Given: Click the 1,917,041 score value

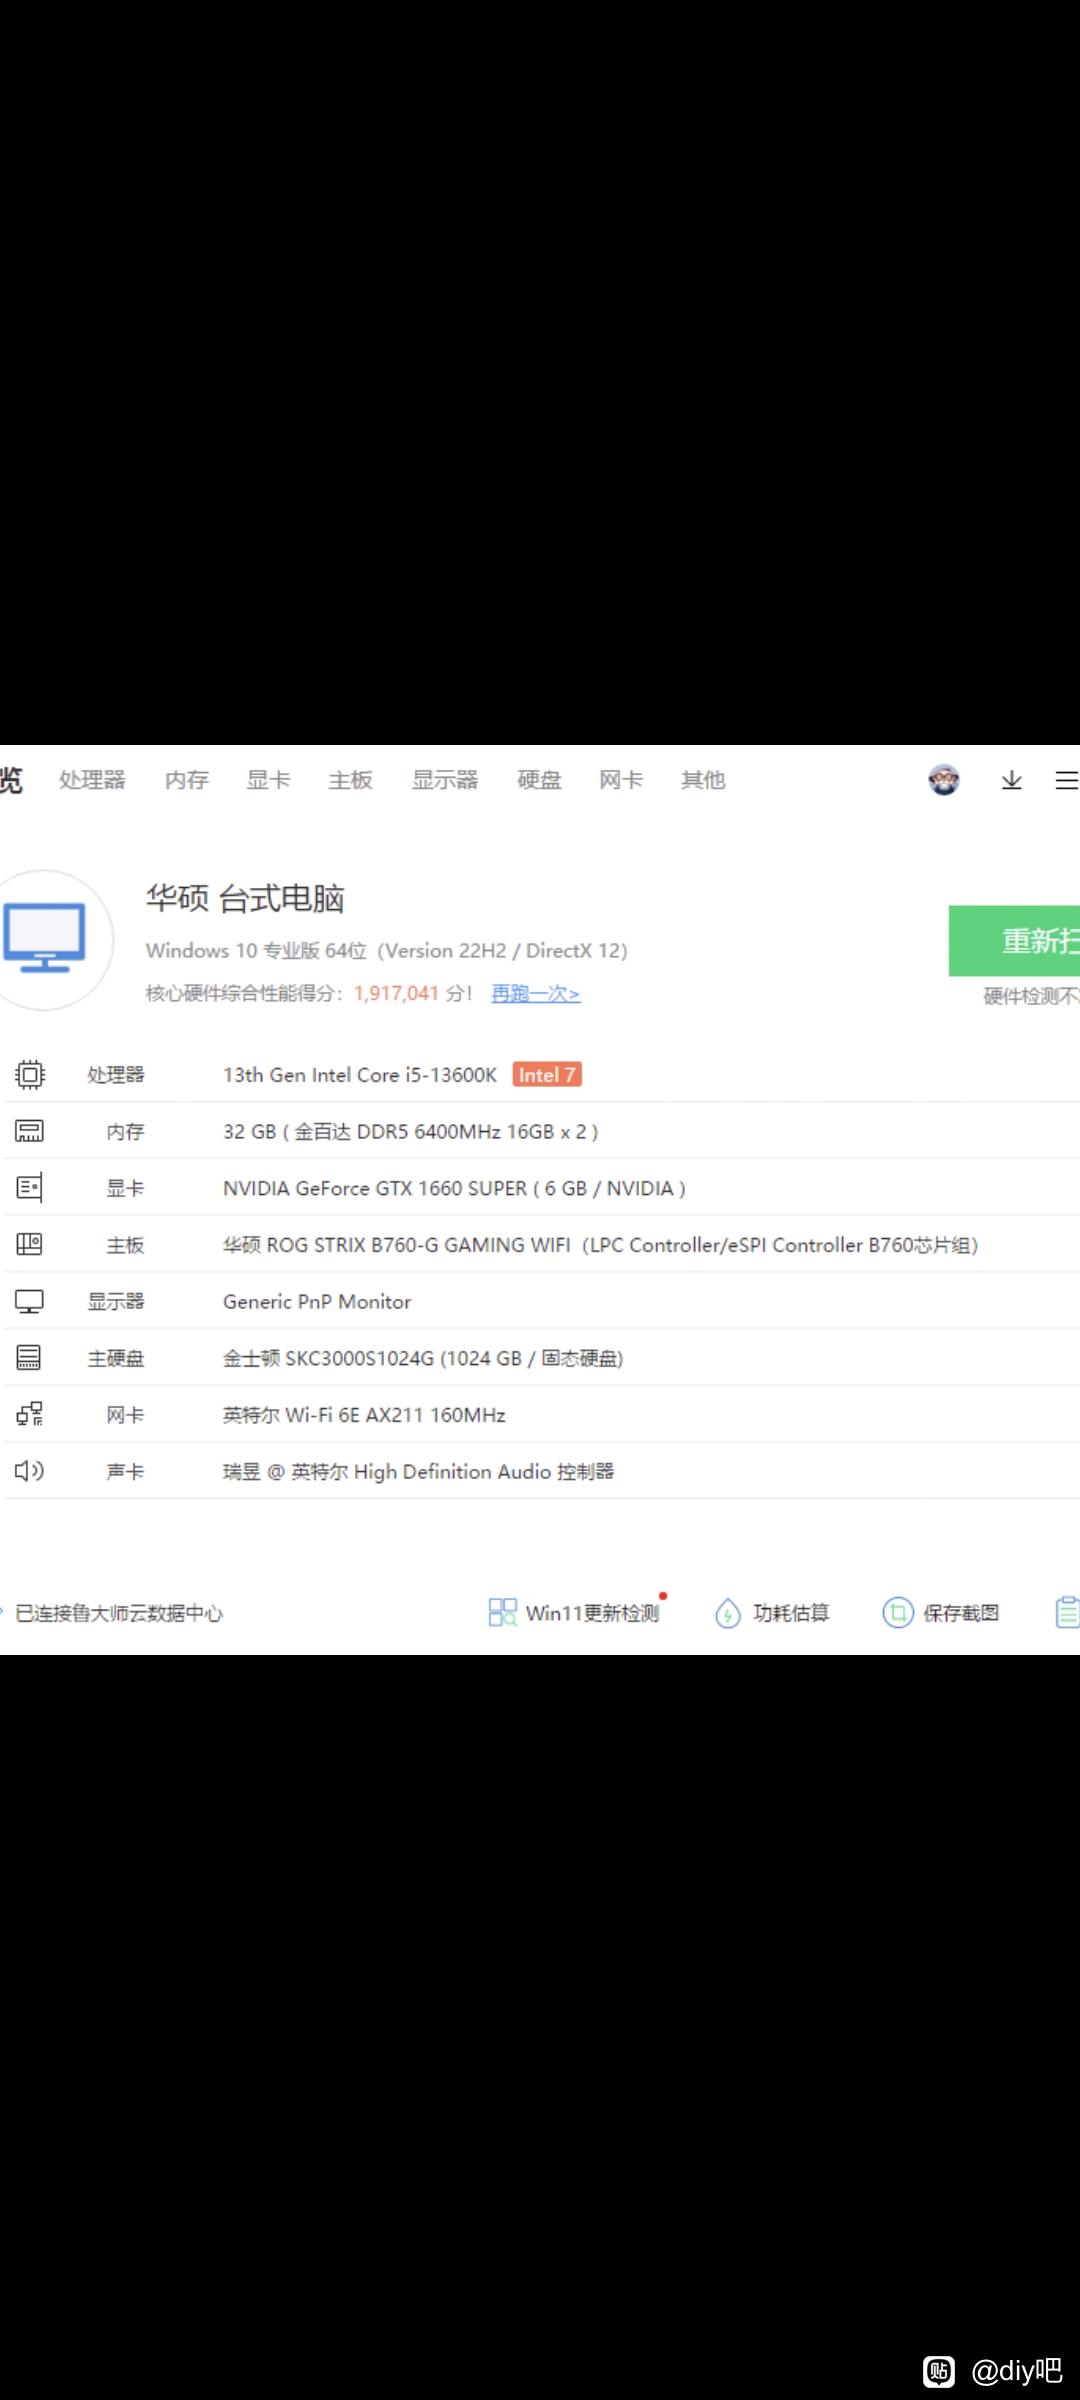Looking at the screenshot, I should click(396, 993).
